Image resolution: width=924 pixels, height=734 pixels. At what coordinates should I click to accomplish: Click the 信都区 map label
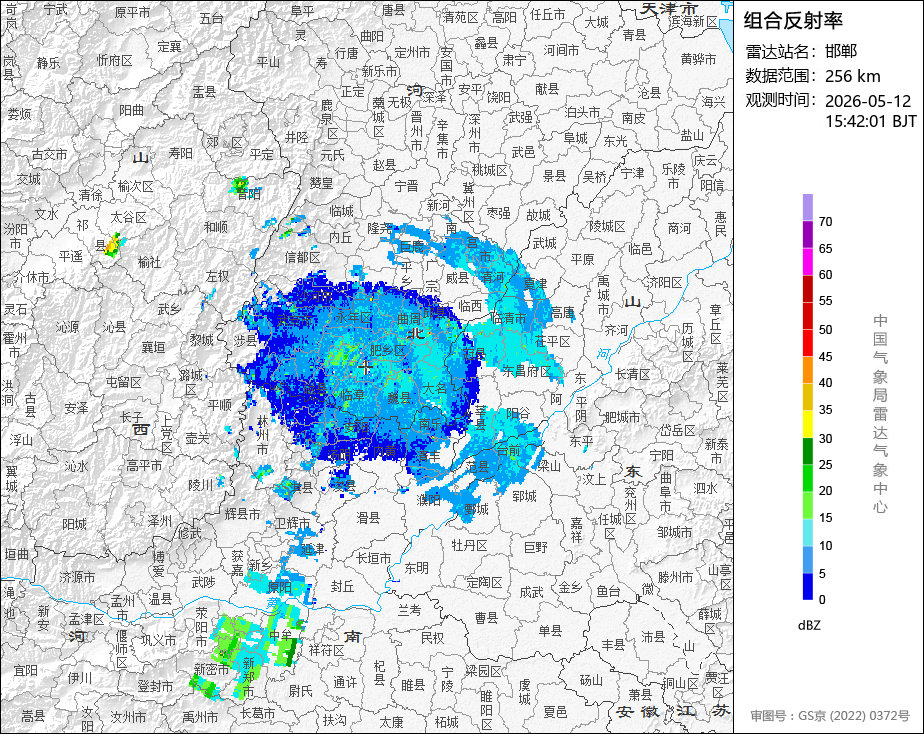tap(302, 257)
